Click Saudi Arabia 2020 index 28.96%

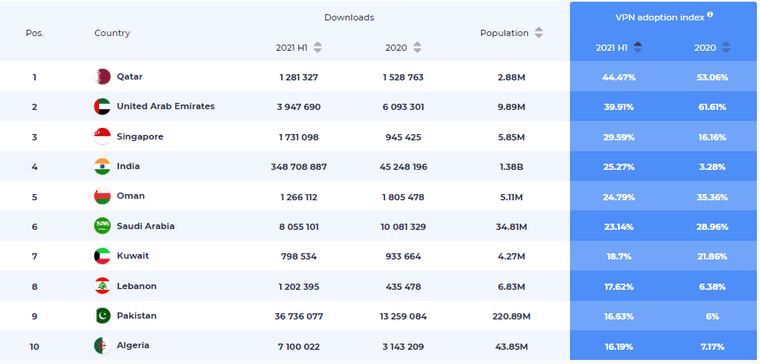click(x=712, y=227)
